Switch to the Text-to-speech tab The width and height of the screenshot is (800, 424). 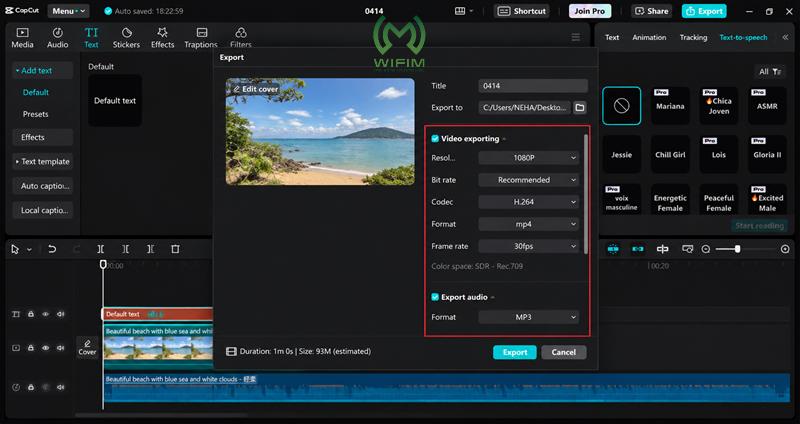tap(743, 37)
